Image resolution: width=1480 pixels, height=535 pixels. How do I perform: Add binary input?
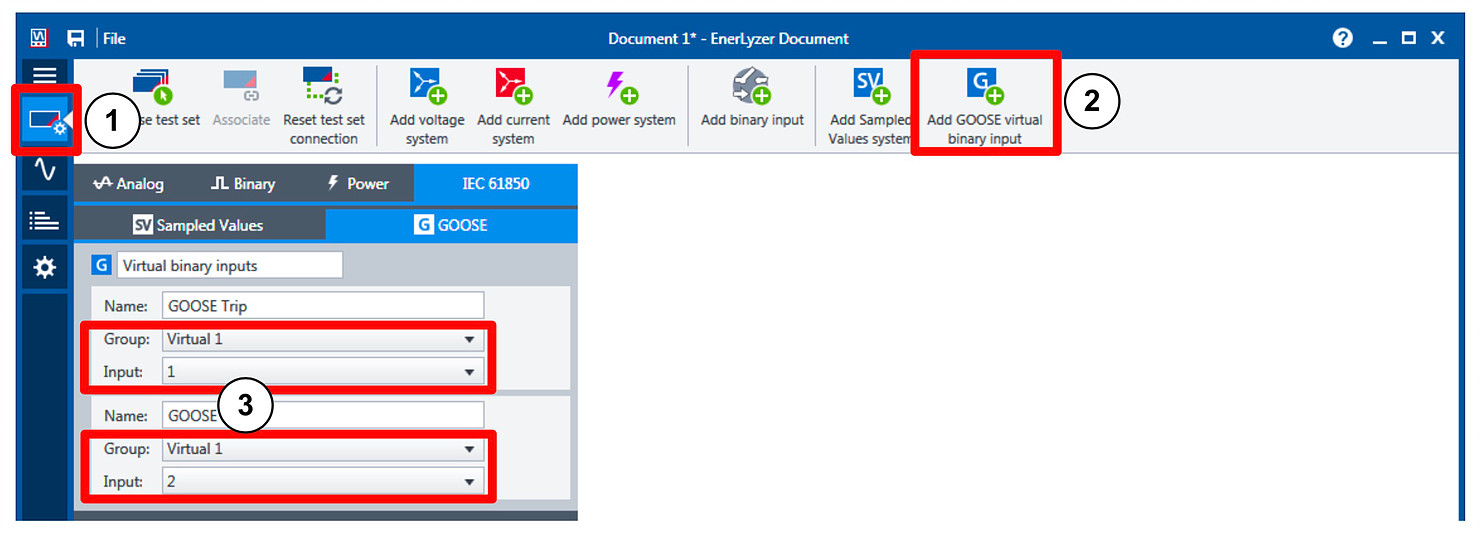point(752,98)
